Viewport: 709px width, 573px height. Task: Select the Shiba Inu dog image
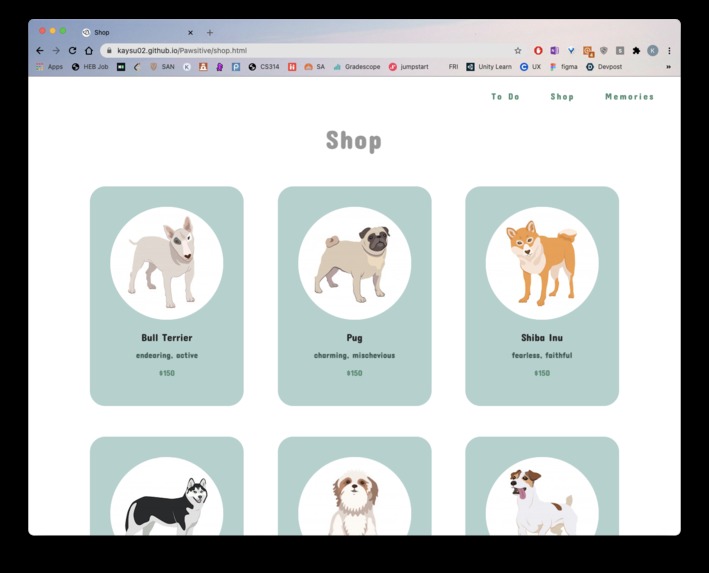(x=542, y=263)
